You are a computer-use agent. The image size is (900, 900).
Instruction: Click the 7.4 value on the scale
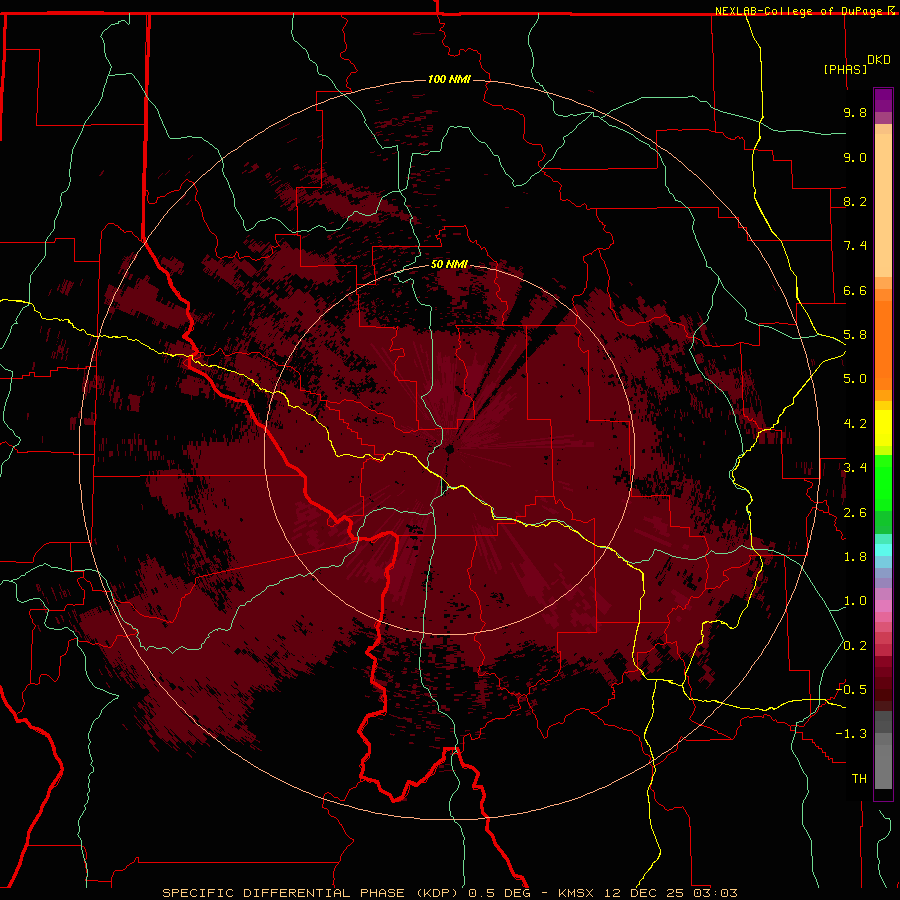855,246
